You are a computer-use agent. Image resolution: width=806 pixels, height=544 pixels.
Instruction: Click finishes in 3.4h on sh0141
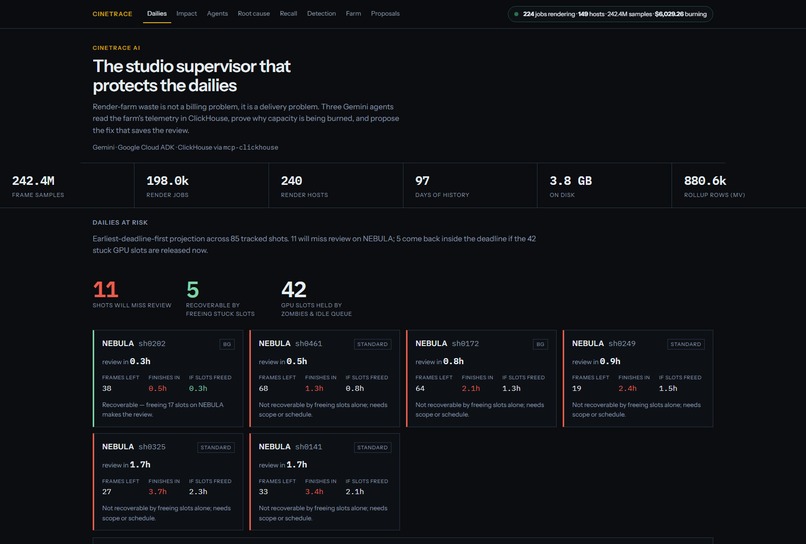(314, 492)
